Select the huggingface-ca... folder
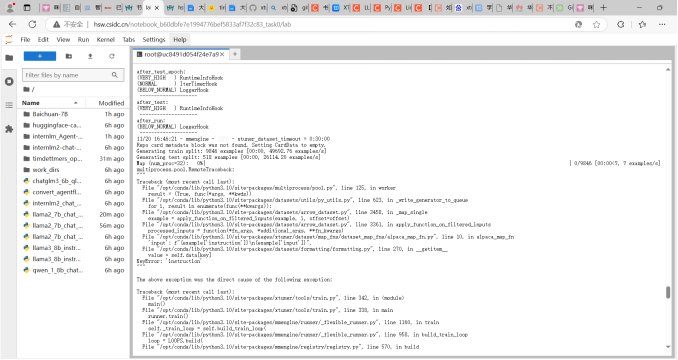 pos(73,125)
